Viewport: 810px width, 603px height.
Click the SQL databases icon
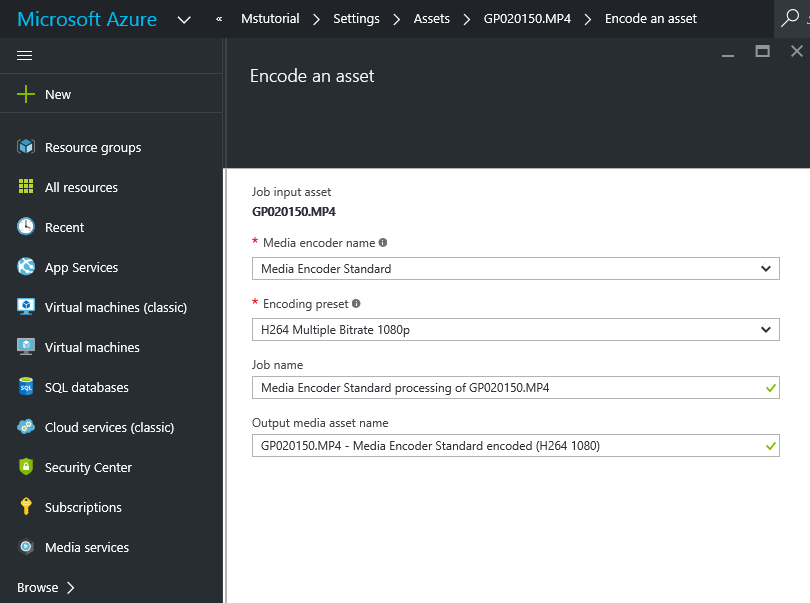[26, 386]
